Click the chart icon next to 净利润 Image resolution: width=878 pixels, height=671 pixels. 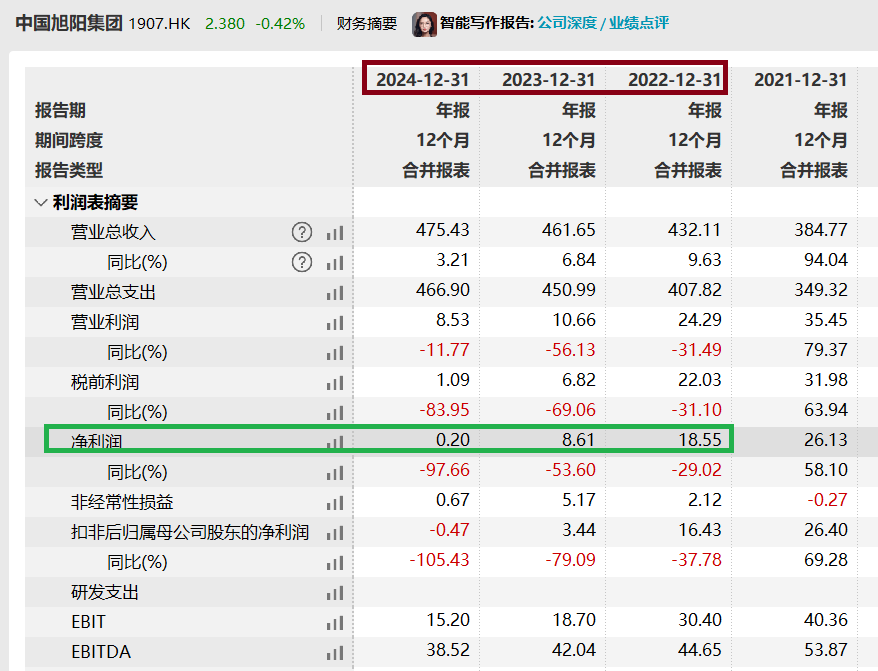335,441
